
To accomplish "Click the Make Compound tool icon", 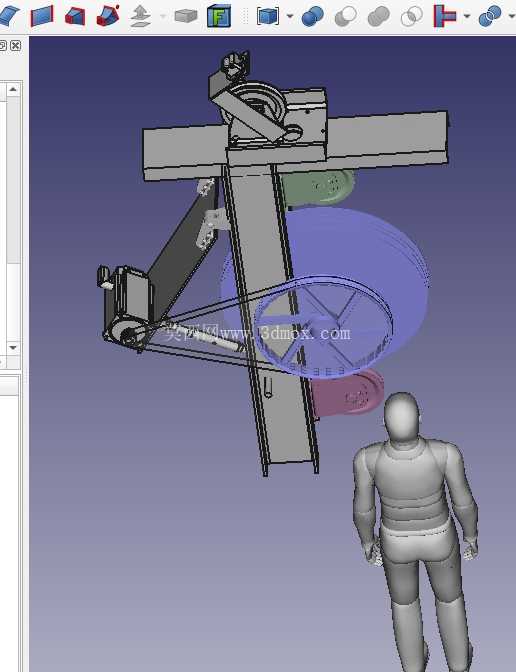I will [x=268, y=17].
